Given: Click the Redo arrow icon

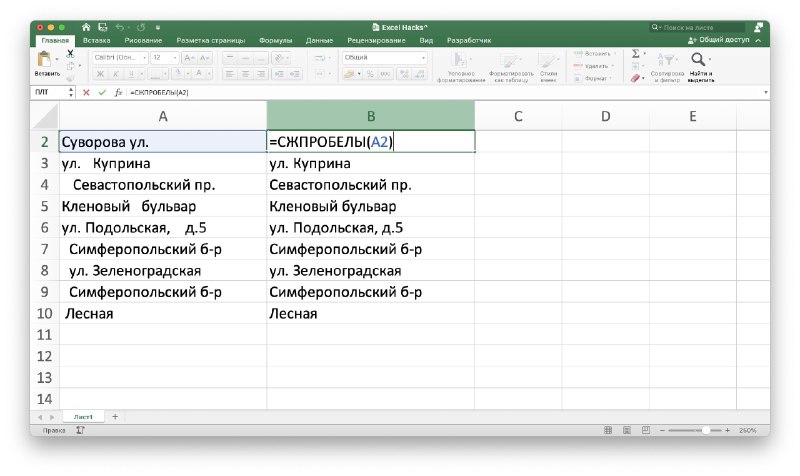Looking at the screenshot, I should pos(141,27).
